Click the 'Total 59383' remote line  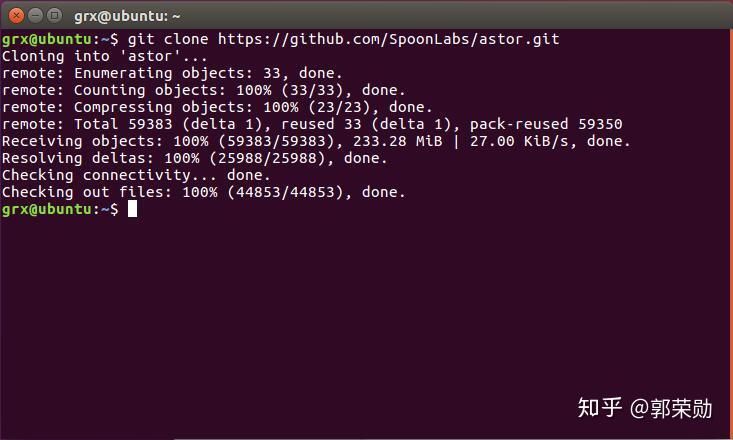coord(310,124)
